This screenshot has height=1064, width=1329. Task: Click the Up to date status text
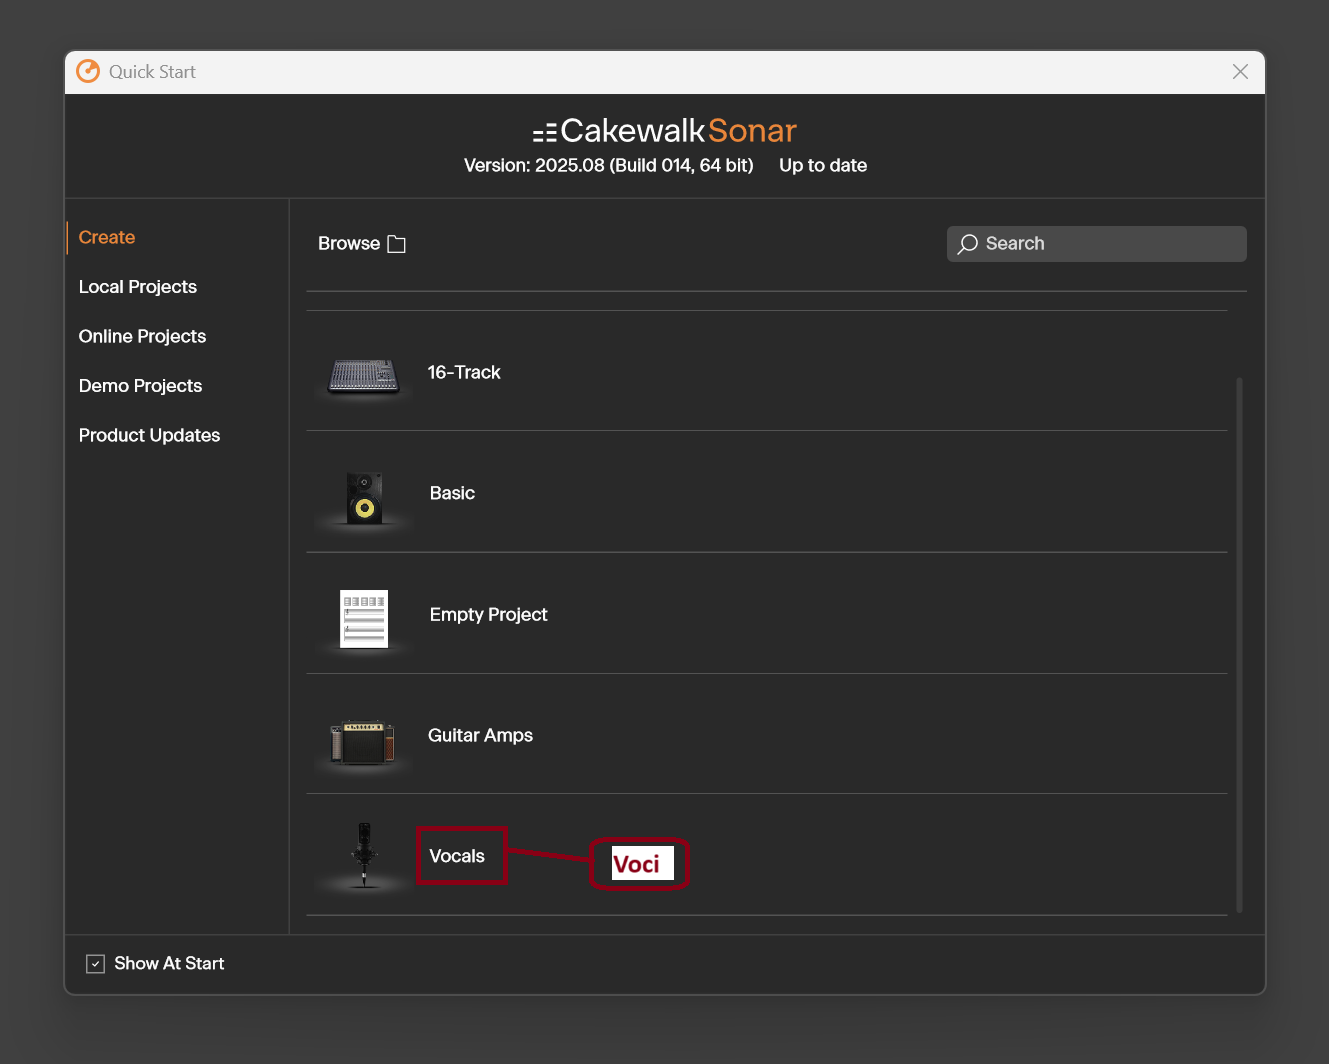(823, 166)
